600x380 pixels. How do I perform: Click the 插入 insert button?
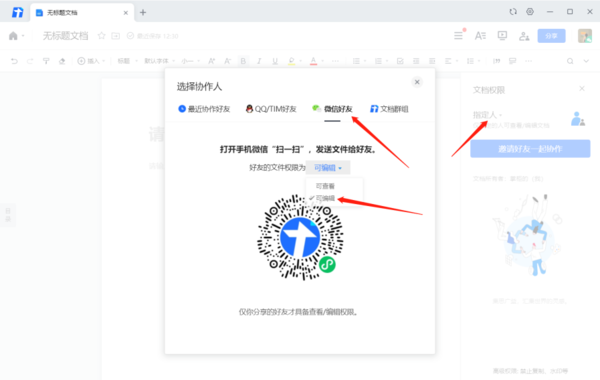[x=91, y=61]
